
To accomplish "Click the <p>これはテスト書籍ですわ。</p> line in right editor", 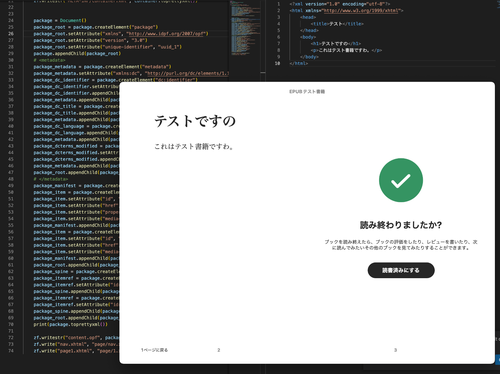I will pos(346,50).
